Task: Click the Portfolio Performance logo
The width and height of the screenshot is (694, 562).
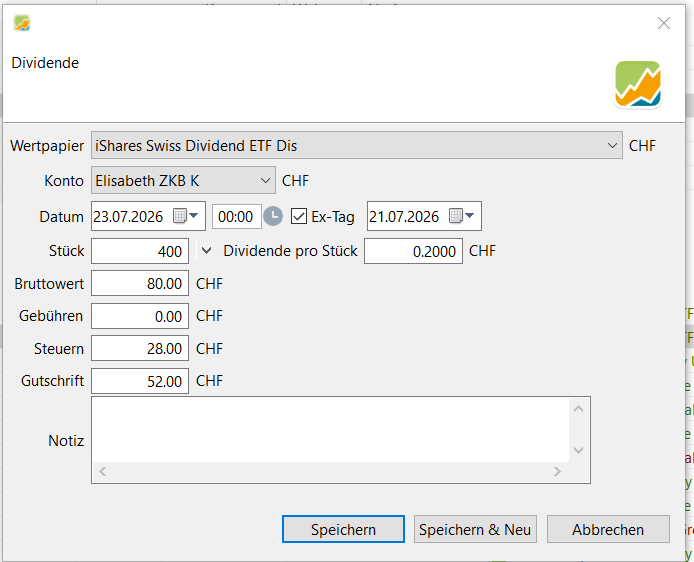Action: [638, 85]
